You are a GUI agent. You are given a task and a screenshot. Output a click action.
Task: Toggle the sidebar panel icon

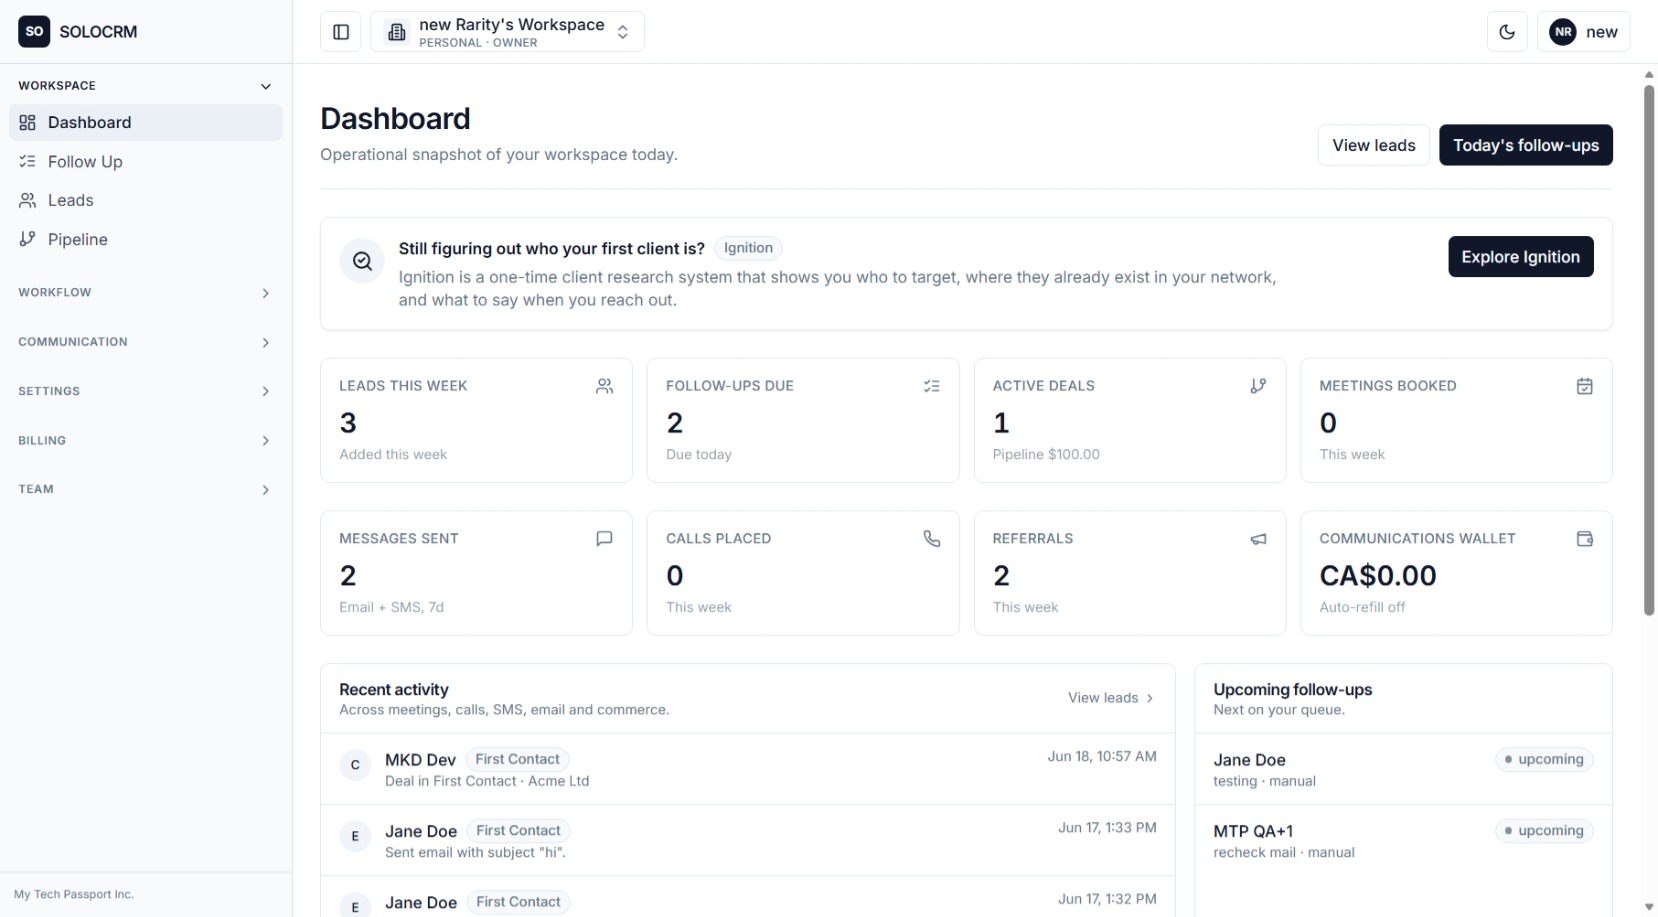point(341,32)
